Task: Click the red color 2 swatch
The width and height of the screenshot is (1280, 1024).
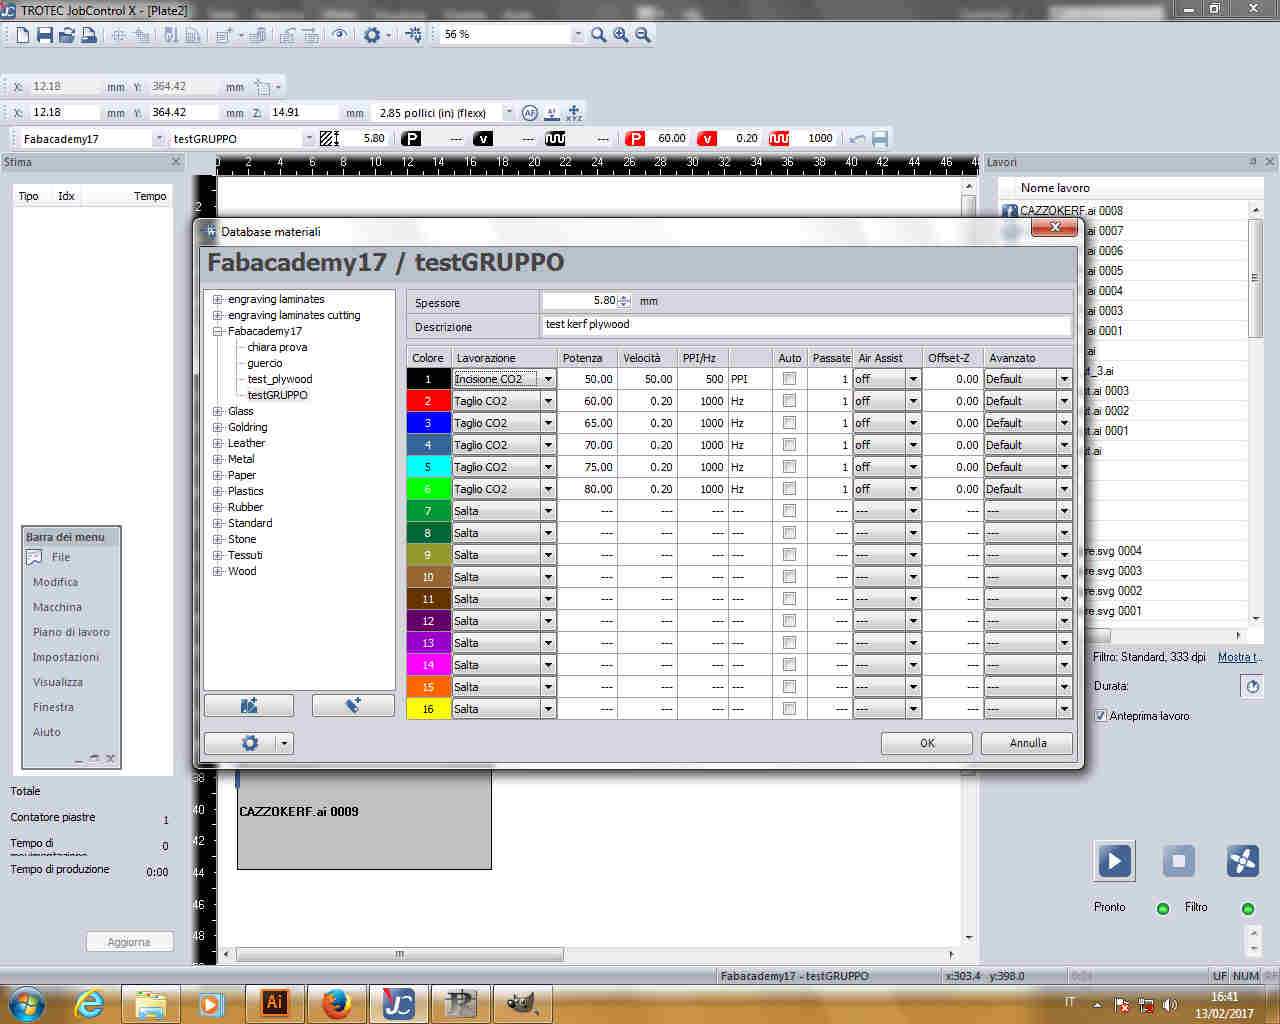Action: tap(428, 401)
